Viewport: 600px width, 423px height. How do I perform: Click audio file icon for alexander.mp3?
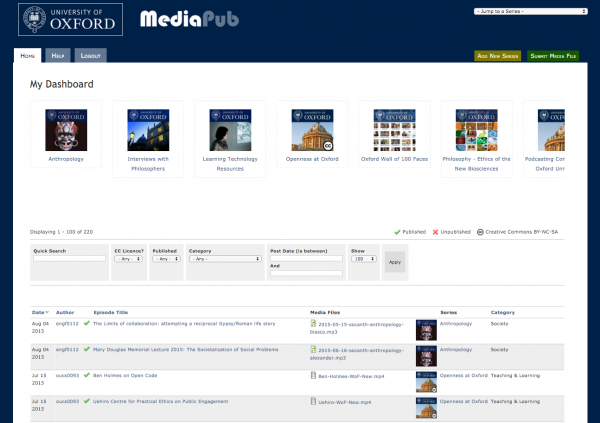(x=313, y=350)
